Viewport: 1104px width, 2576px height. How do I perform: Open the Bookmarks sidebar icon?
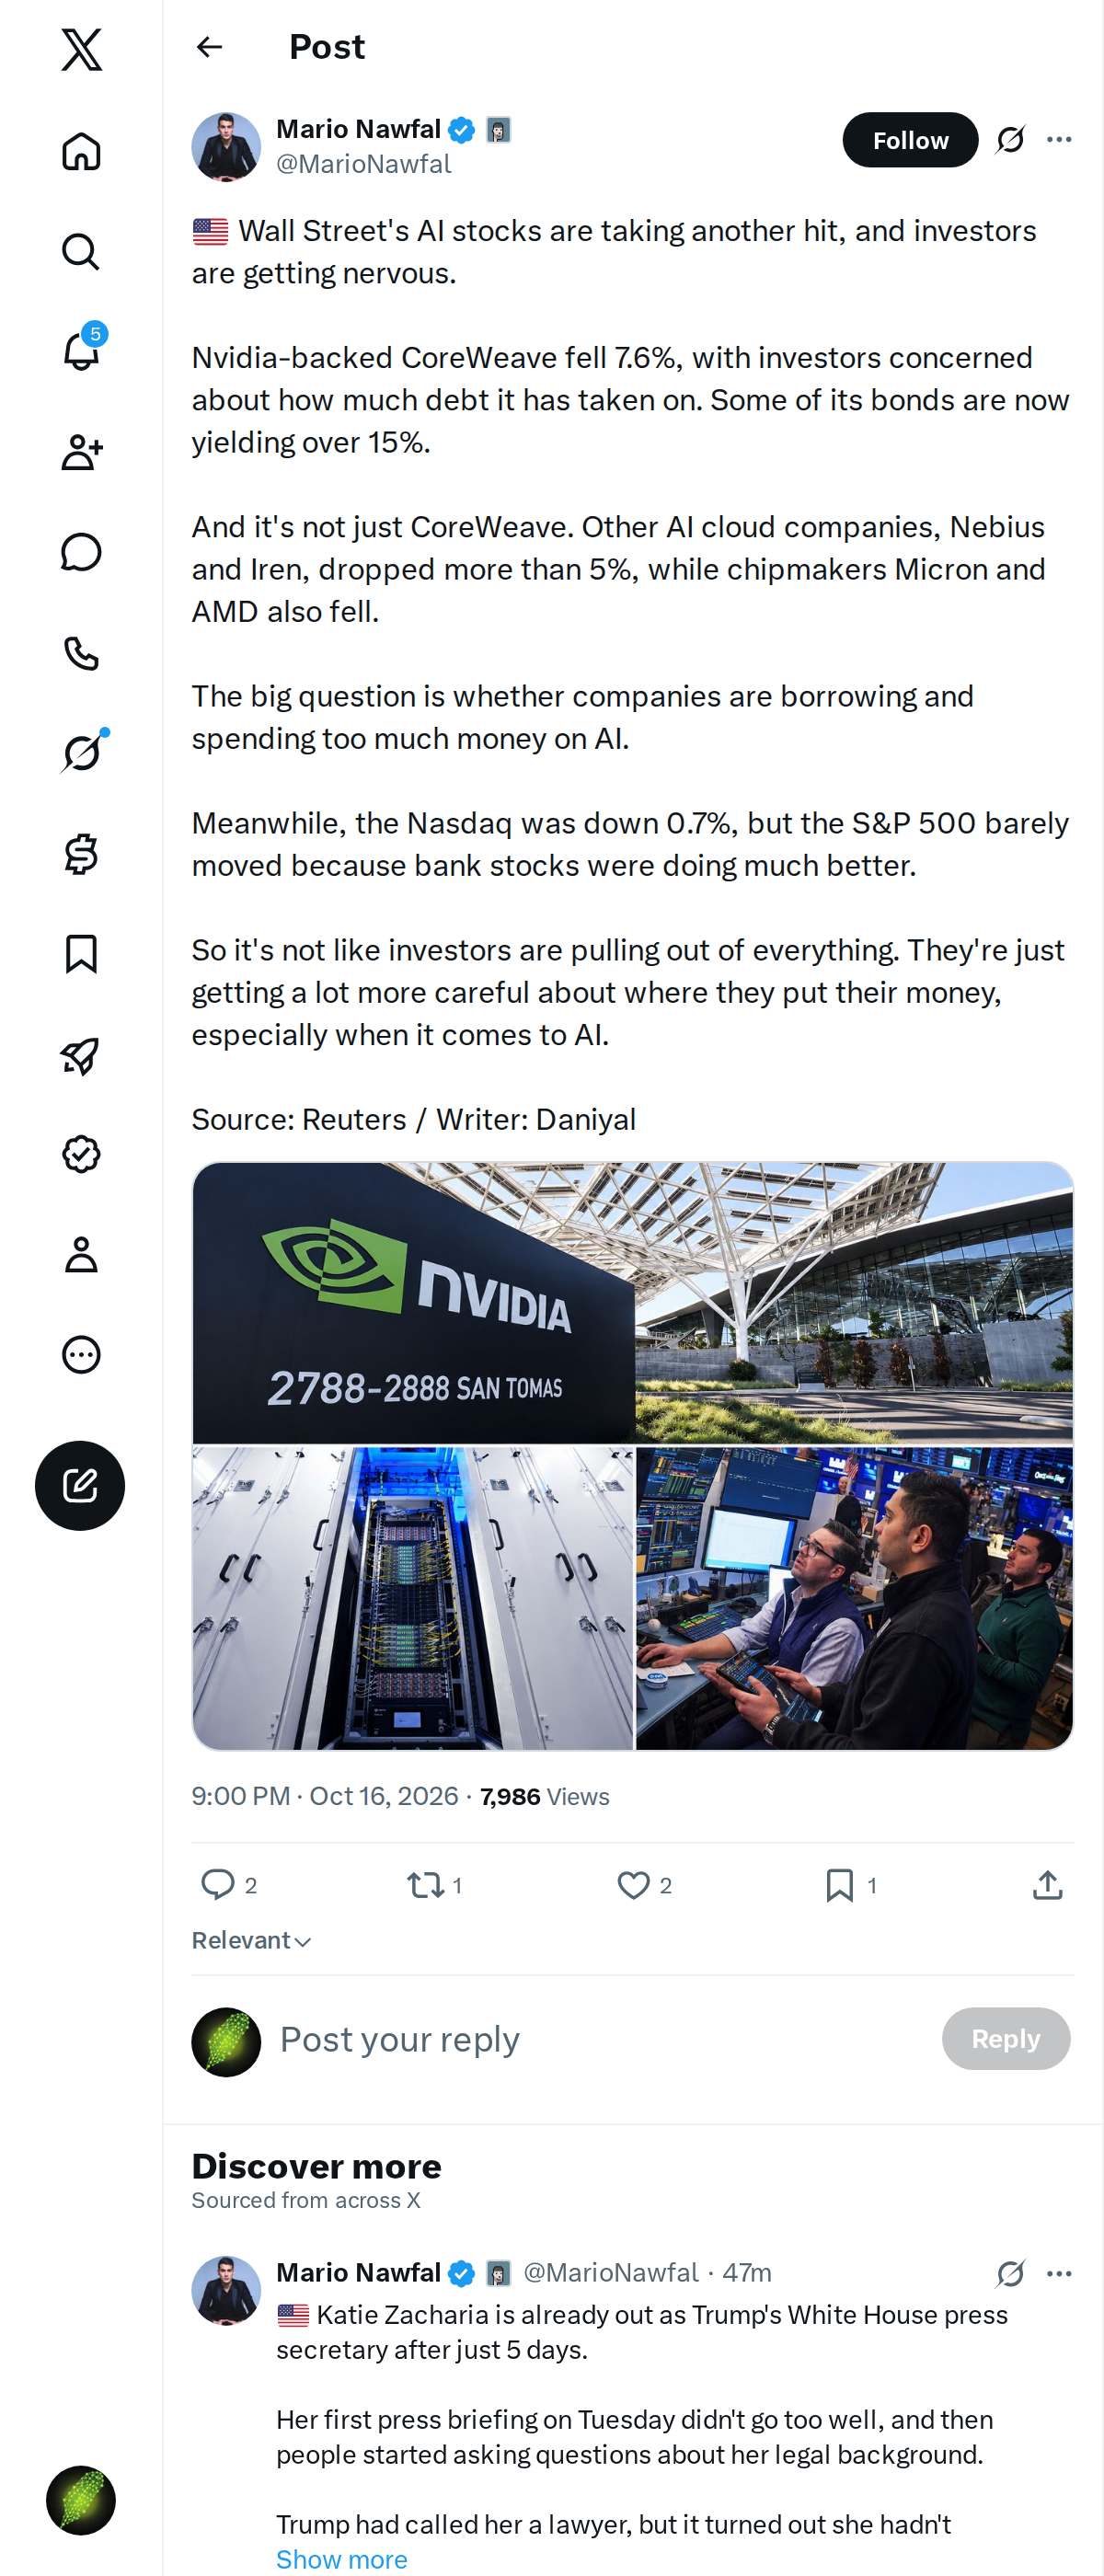[81, 953]
